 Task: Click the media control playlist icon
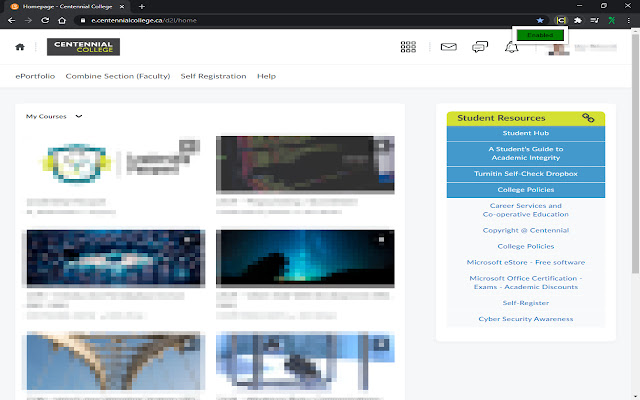595,20
